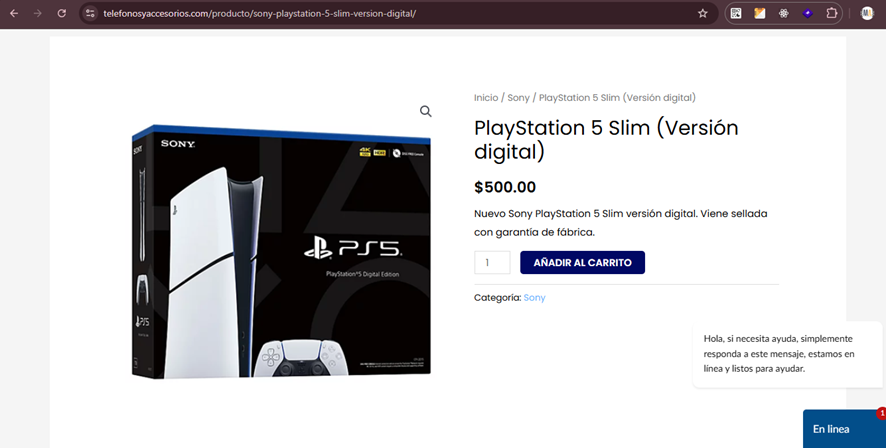Viewport: 886px width, 448px height.
Task: Open the QR code extension icon
Action: tap(736, 13)
